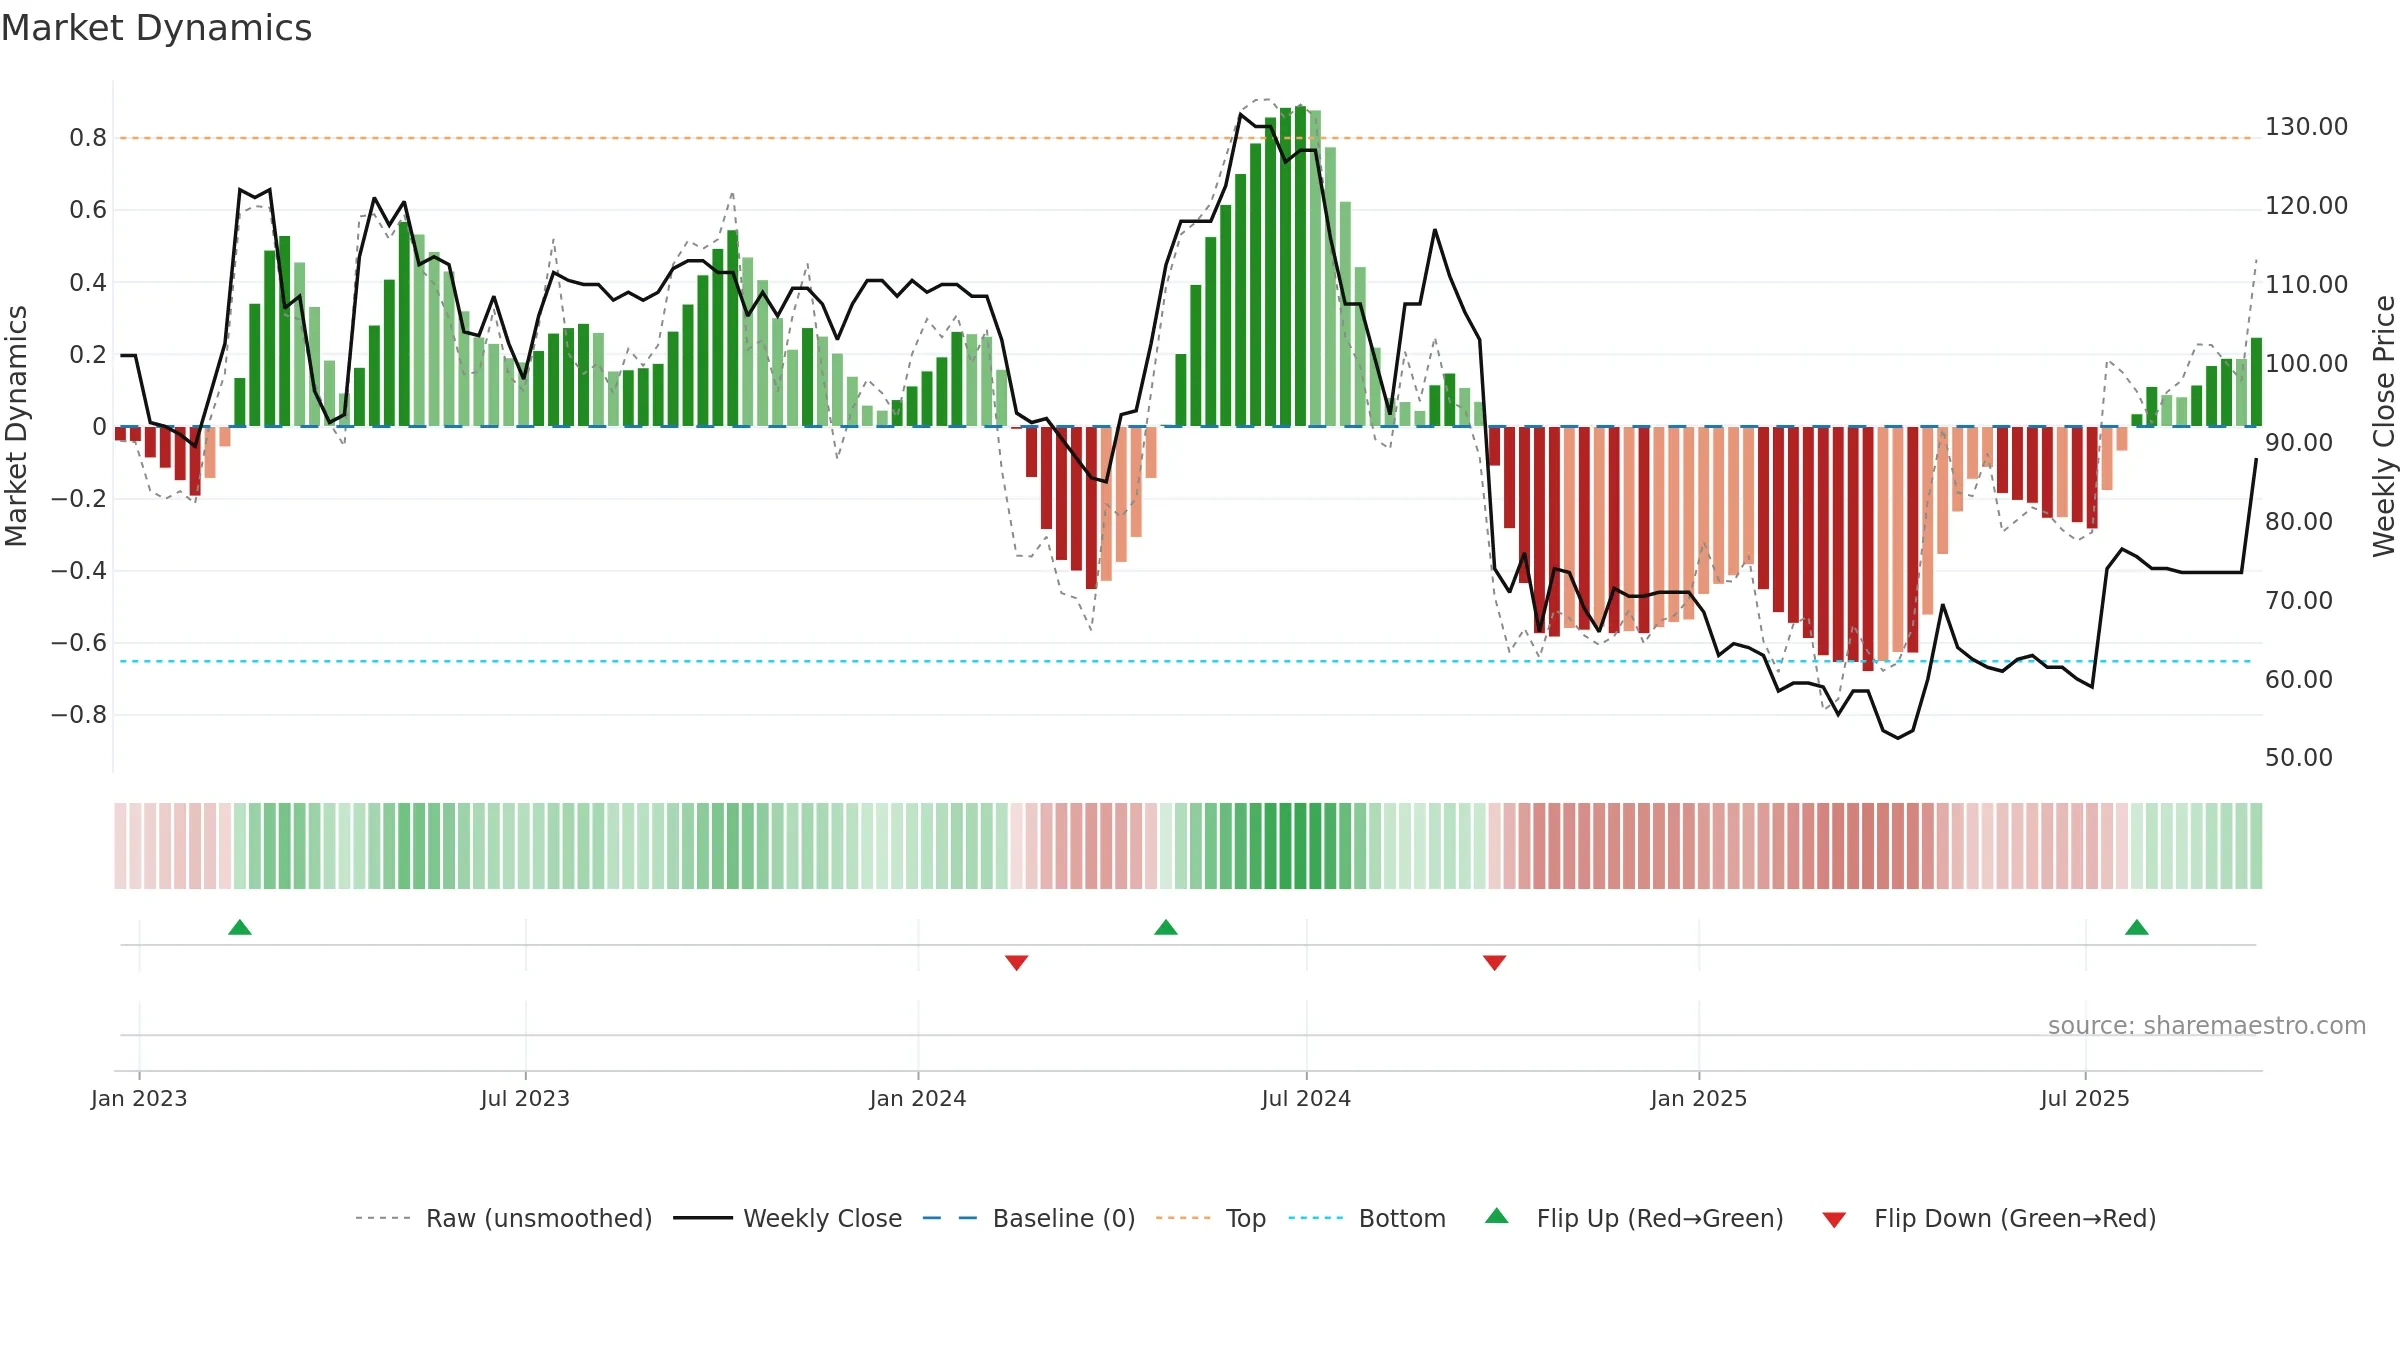Click the Jul 2023 x-axis label
The height and width of the screenshot is (1350, 2400).
pyautogui.click(x=525, y=1098)
